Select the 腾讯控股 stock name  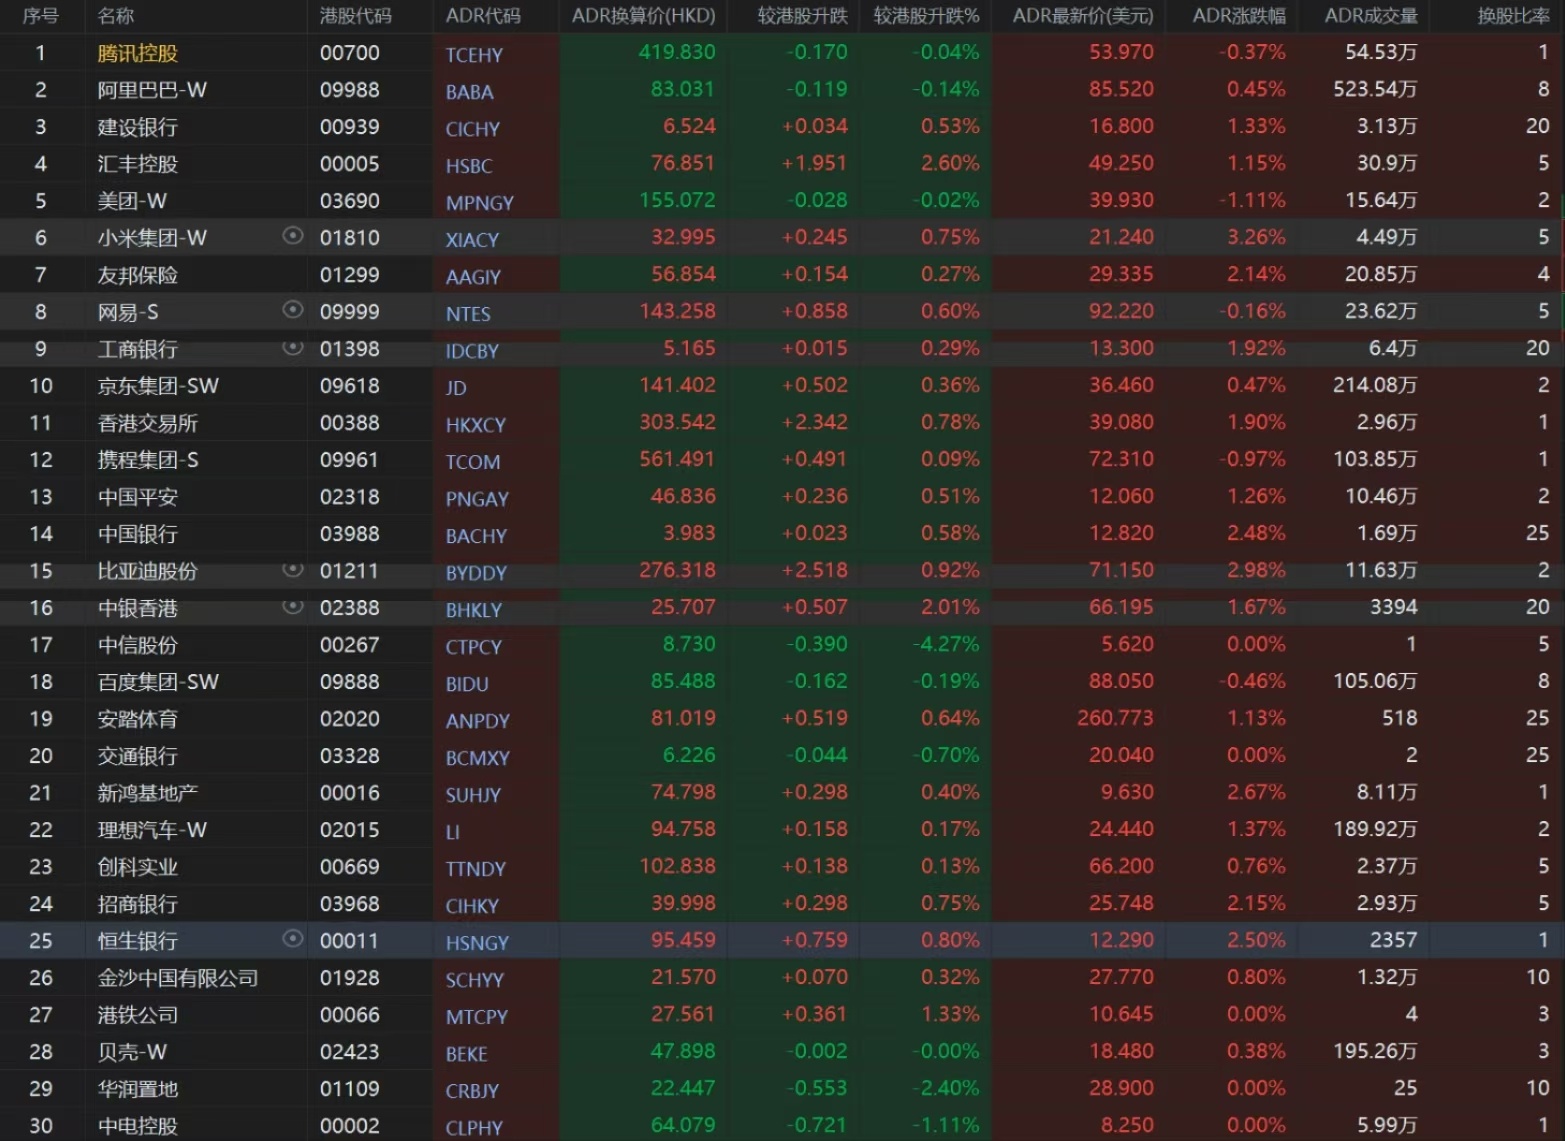click(x=138, y=53)
